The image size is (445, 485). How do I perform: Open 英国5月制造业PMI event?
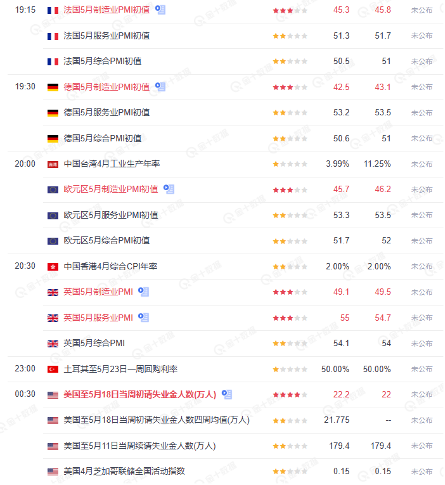coord(98,292)
